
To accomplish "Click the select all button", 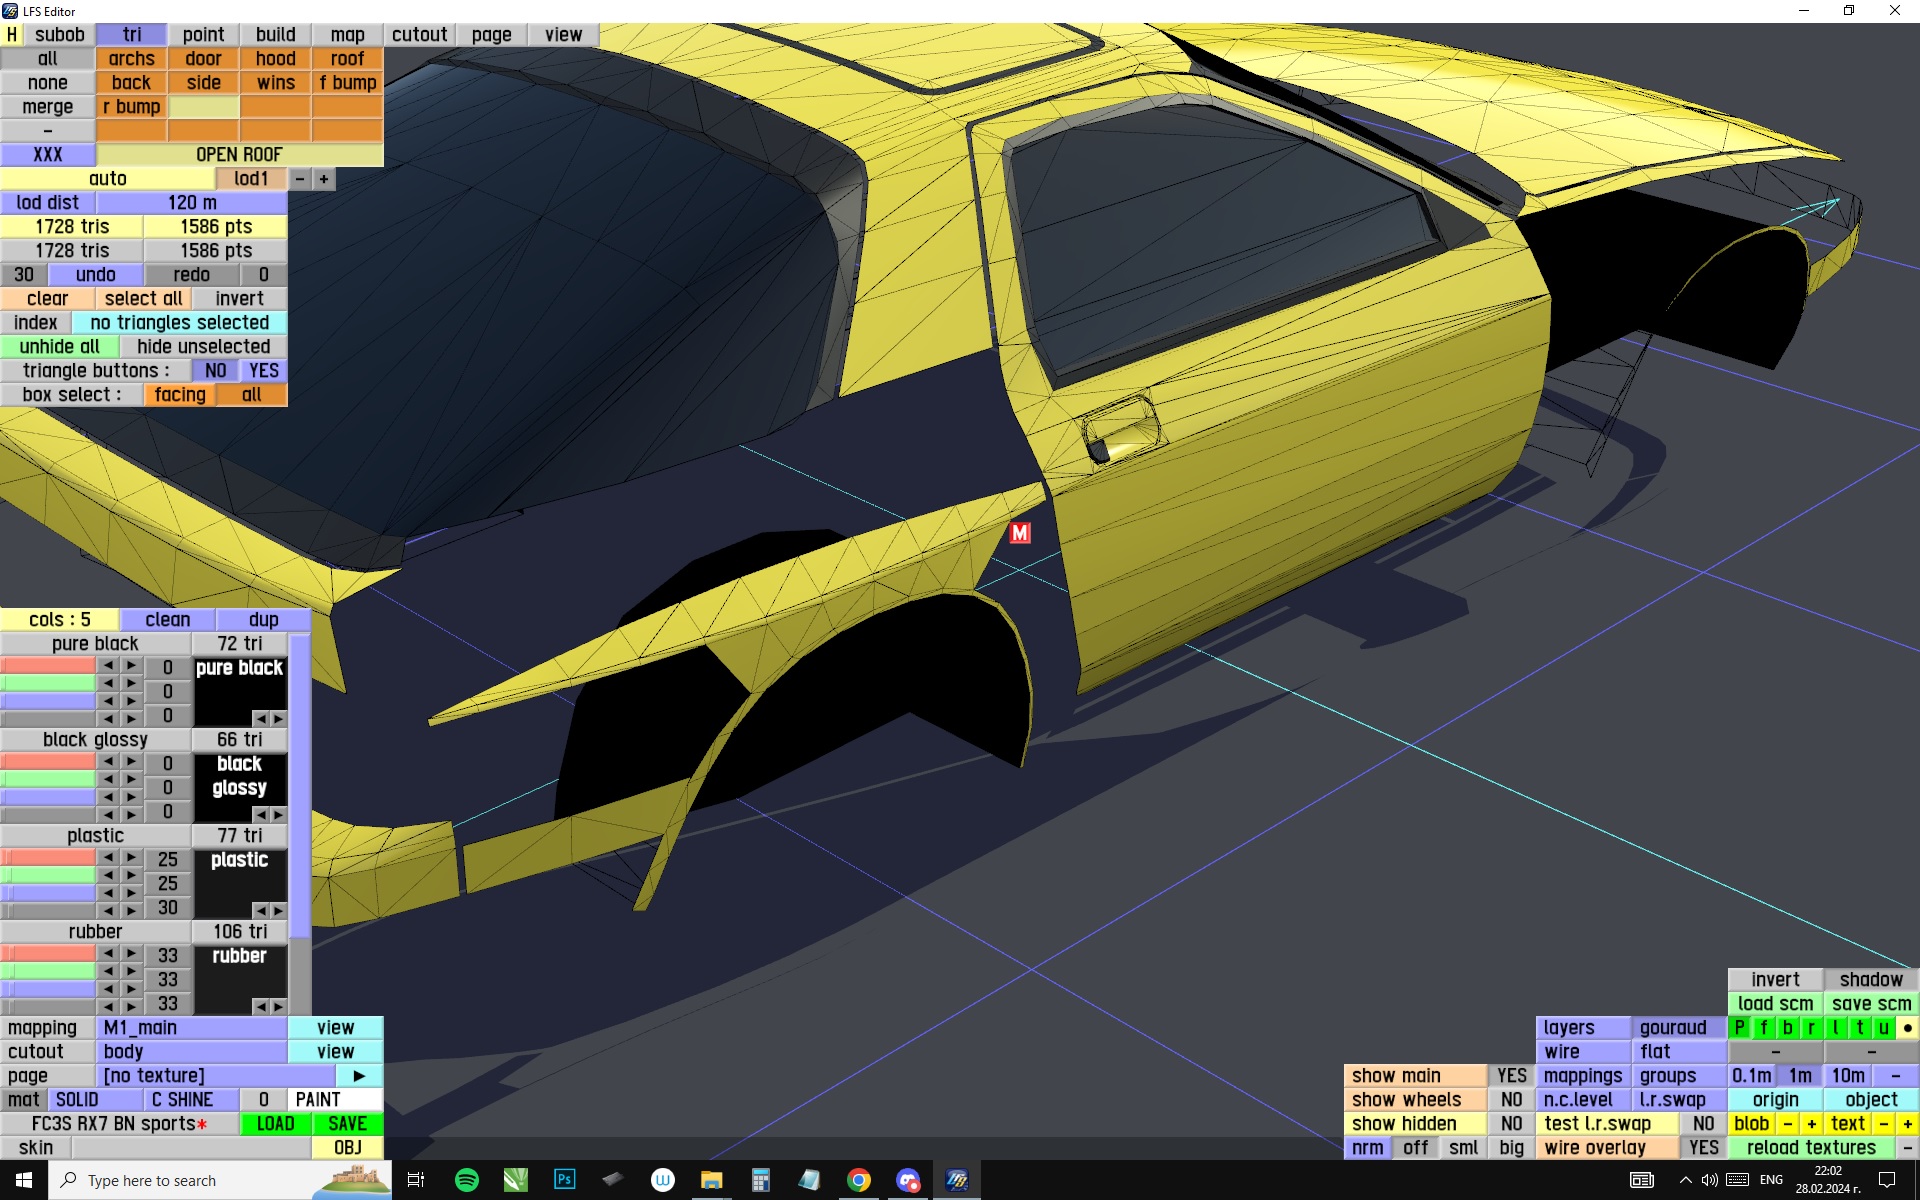I will [x=143, y=299].
